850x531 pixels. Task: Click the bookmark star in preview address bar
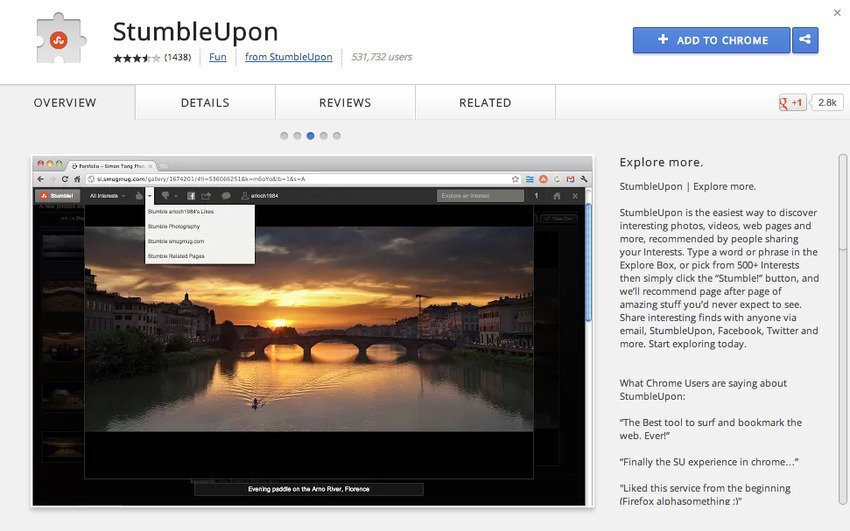tap(515, 179)
